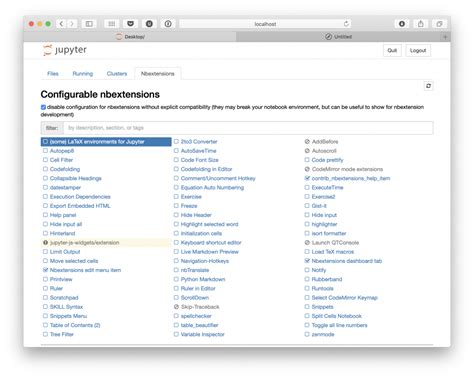Open the Safari downloads icon

(402, 24)
